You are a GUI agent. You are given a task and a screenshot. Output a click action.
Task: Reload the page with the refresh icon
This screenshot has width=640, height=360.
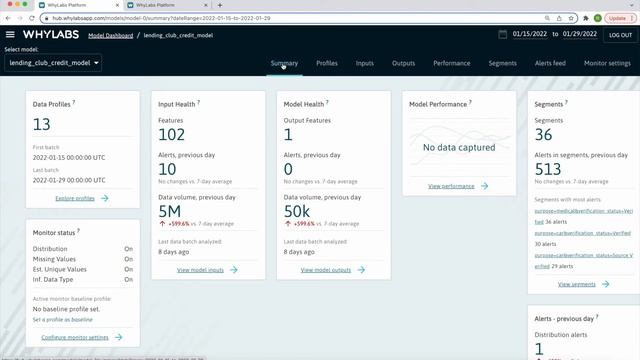(32, 18)
